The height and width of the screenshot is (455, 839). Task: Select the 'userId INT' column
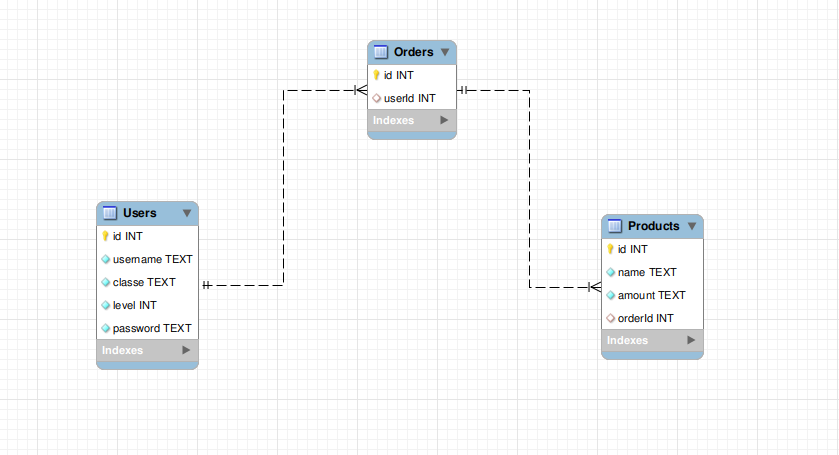pos(412,98)
